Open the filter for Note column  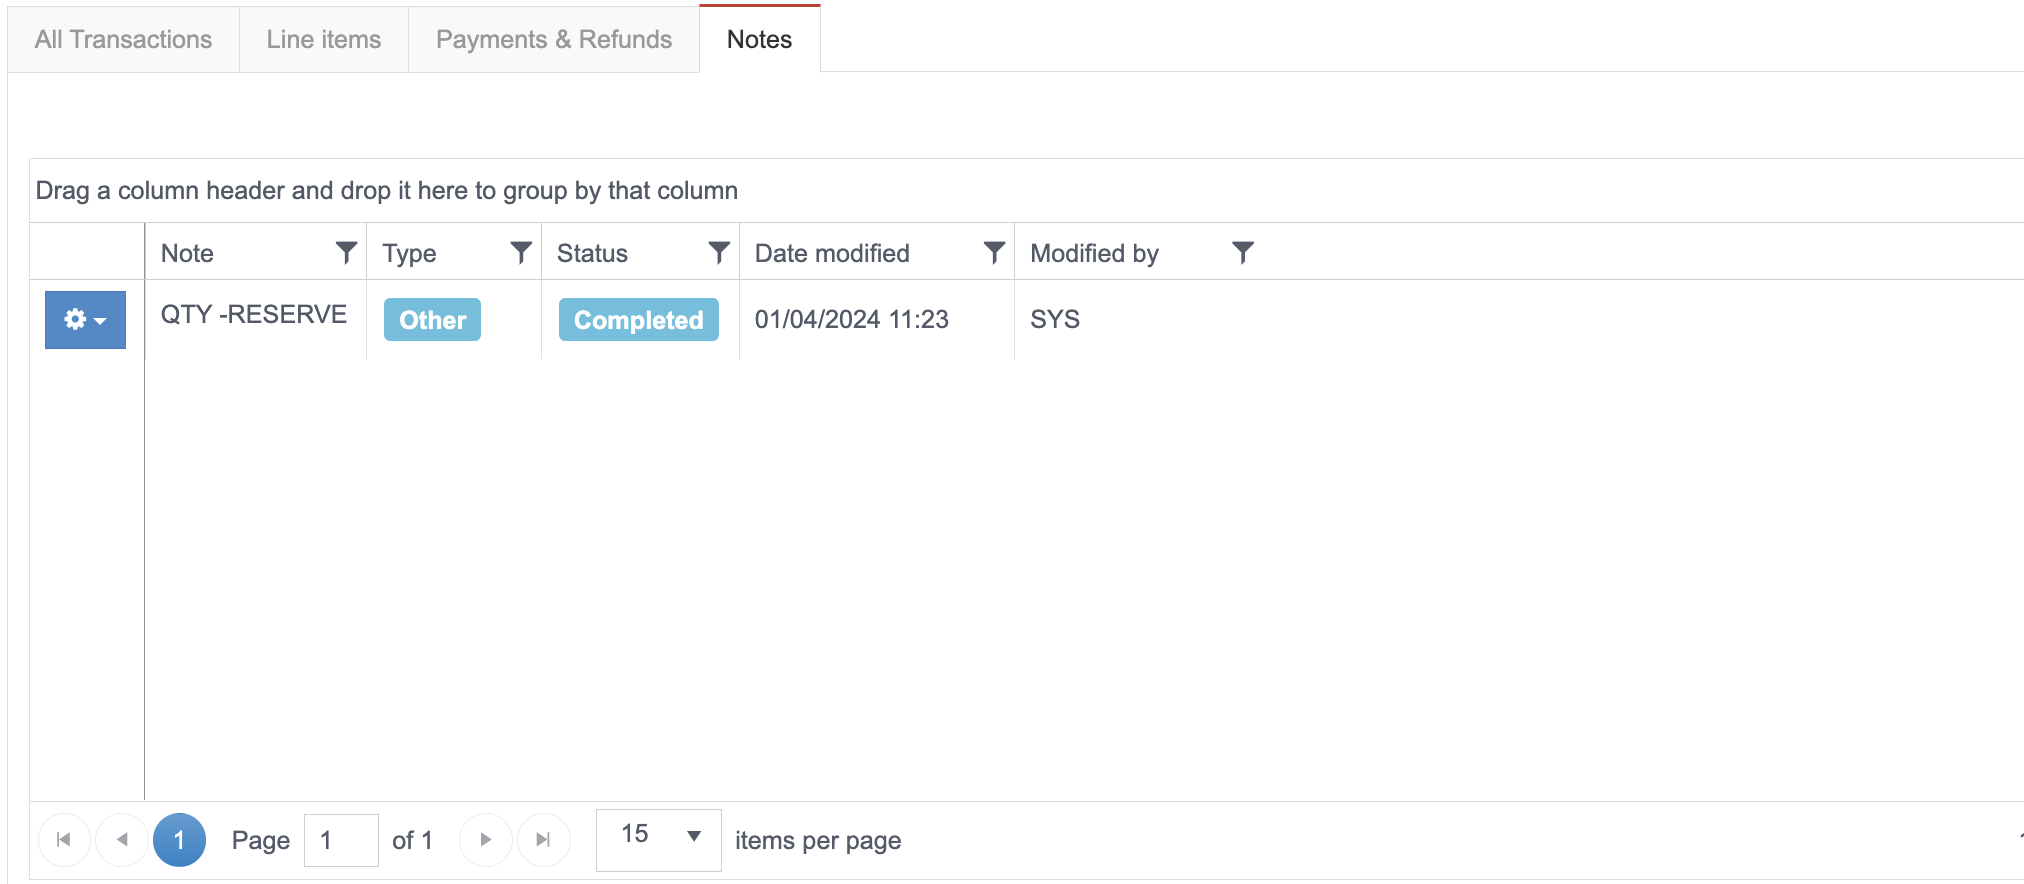[x=346, y=253]
